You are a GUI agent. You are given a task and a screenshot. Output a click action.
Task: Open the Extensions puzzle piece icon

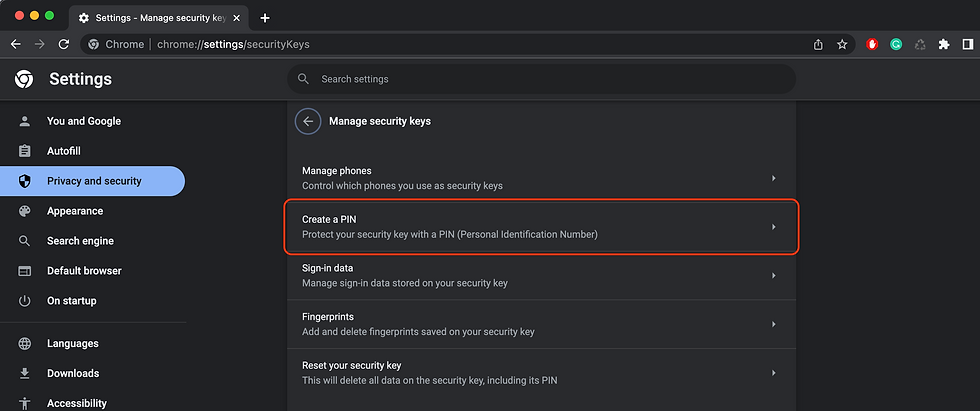coord(944,44)
